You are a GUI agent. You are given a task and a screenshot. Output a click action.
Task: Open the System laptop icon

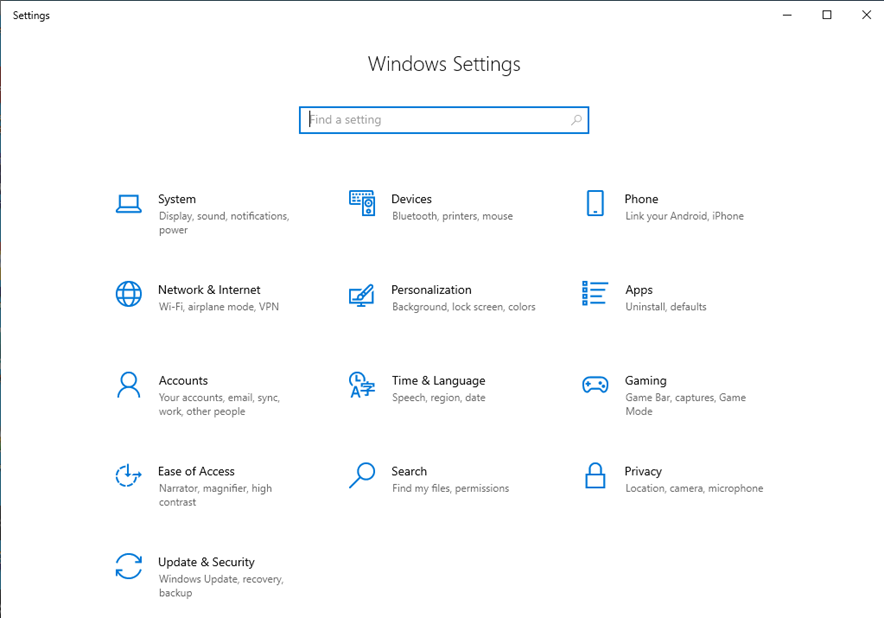[x=129, y=204]
